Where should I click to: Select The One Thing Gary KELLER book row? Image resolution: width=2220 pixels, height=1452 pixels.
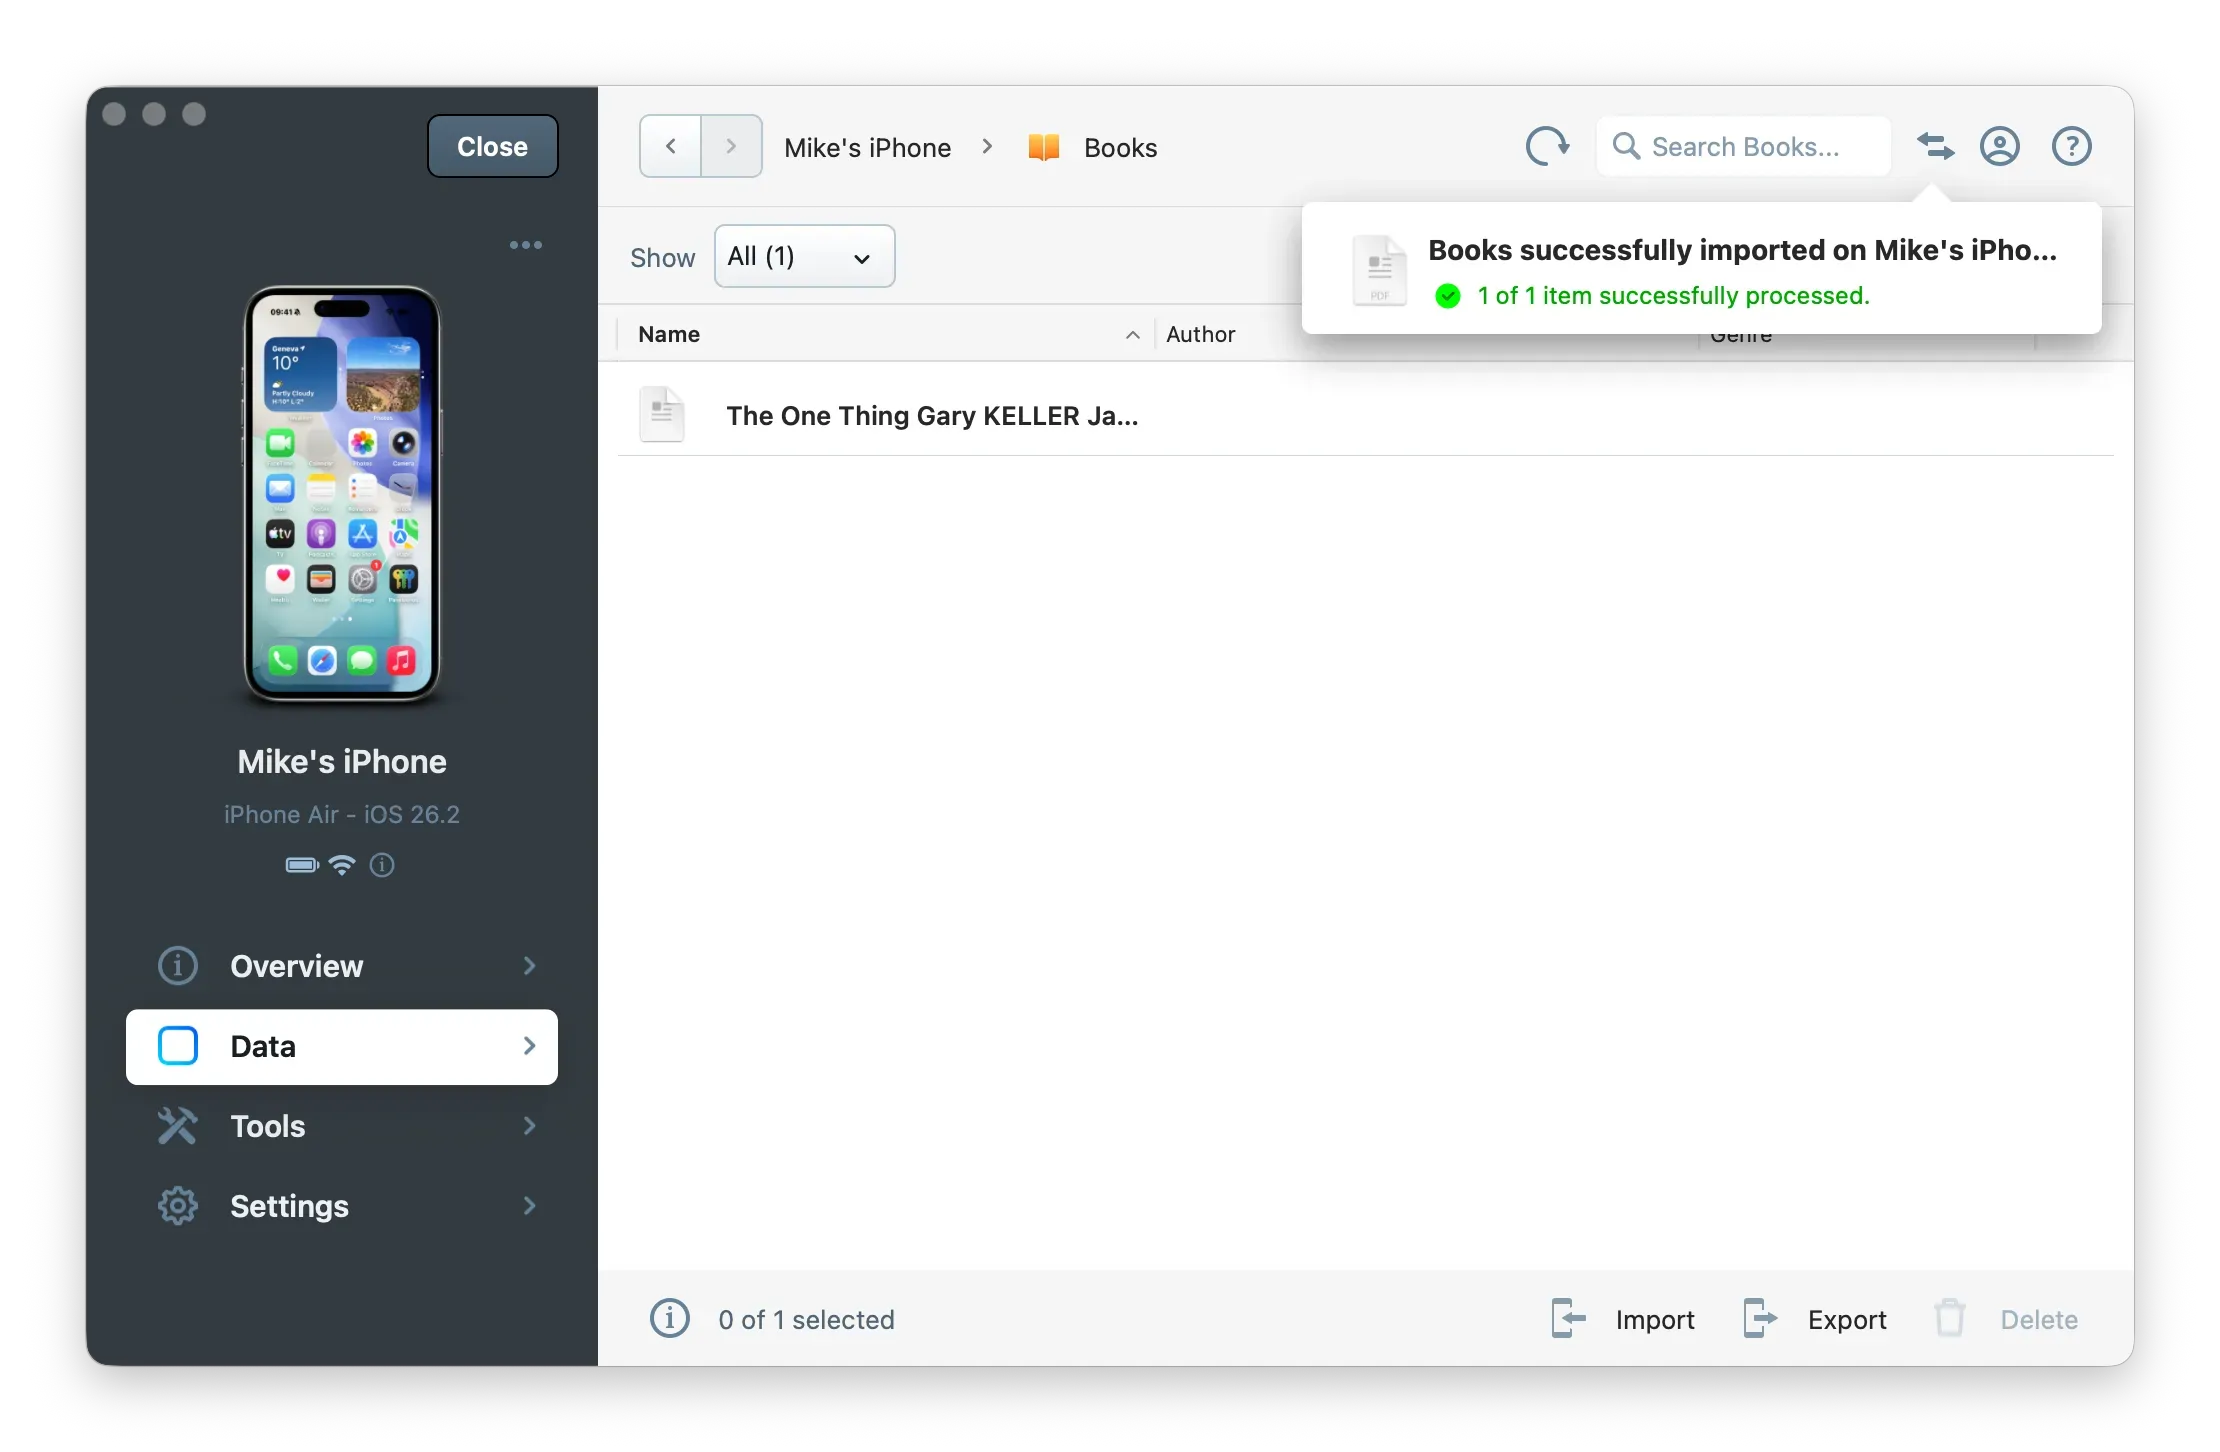point(930,416)
